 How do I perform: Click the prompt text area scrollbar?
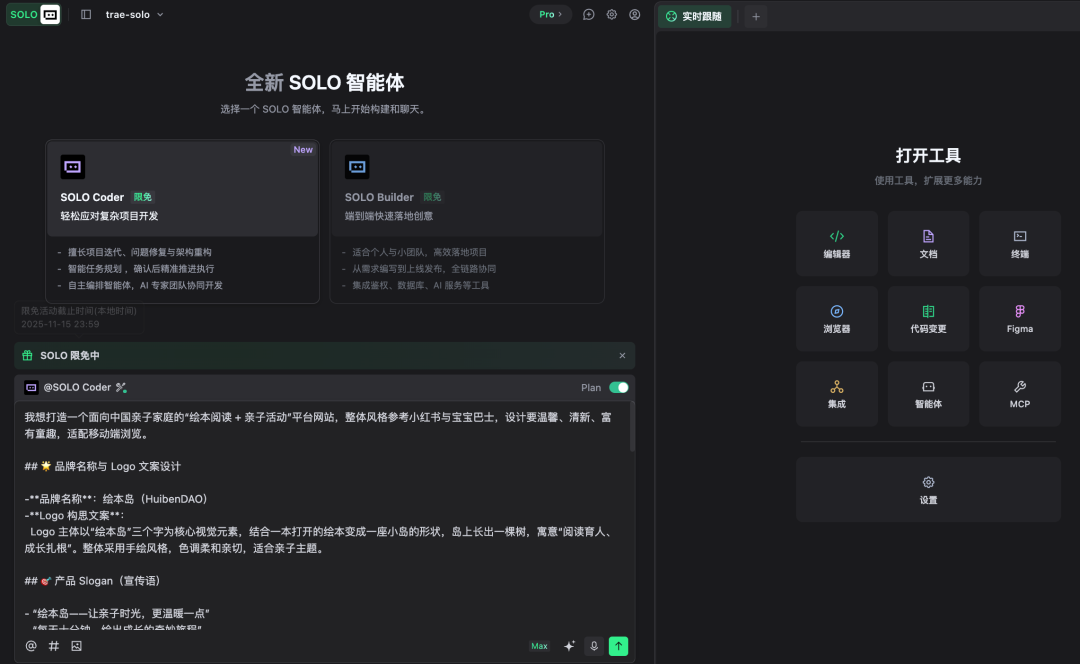[632, 427]
